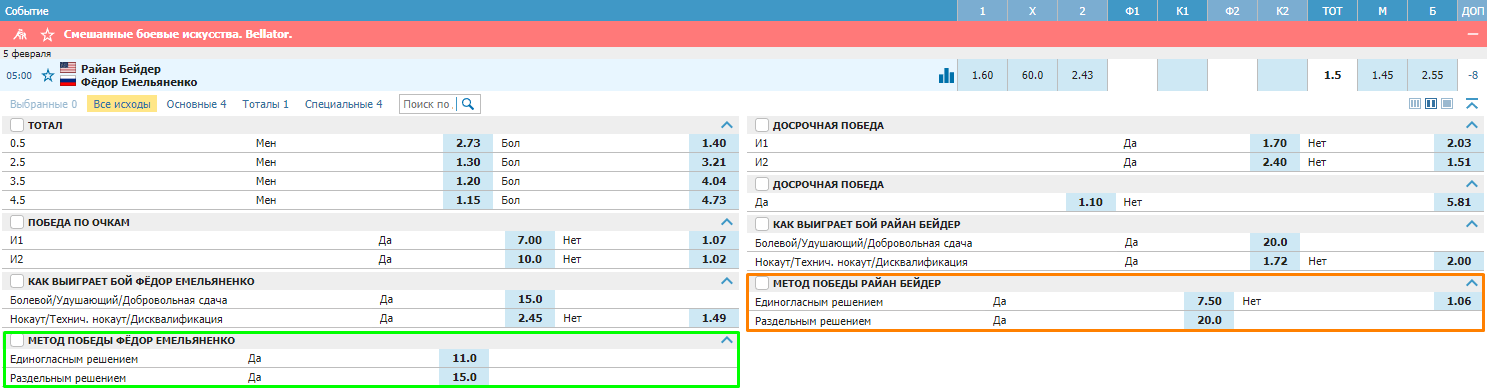Check the ТОТАЛ market checkbox
Screen dimensions: 1487x391
coord(16,125)
